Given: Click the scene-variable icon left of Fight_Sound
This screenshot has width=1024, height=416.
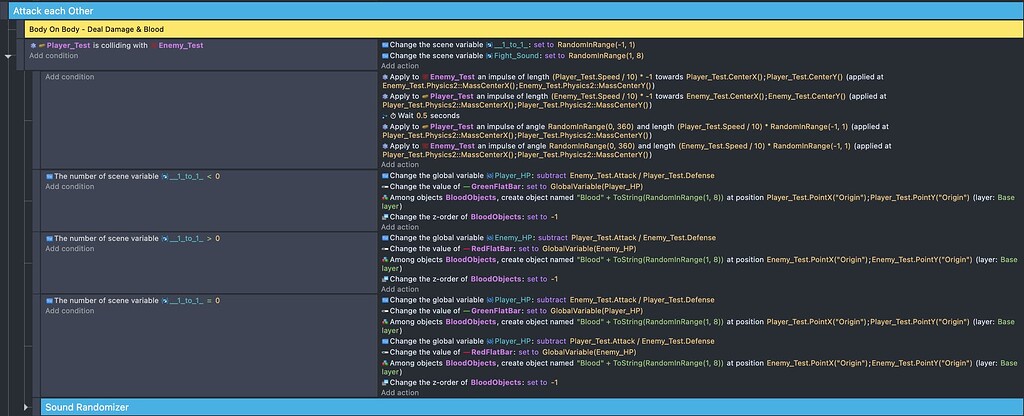Looking at the screenshot, I should pyautogui.click(x=489, y=56).
